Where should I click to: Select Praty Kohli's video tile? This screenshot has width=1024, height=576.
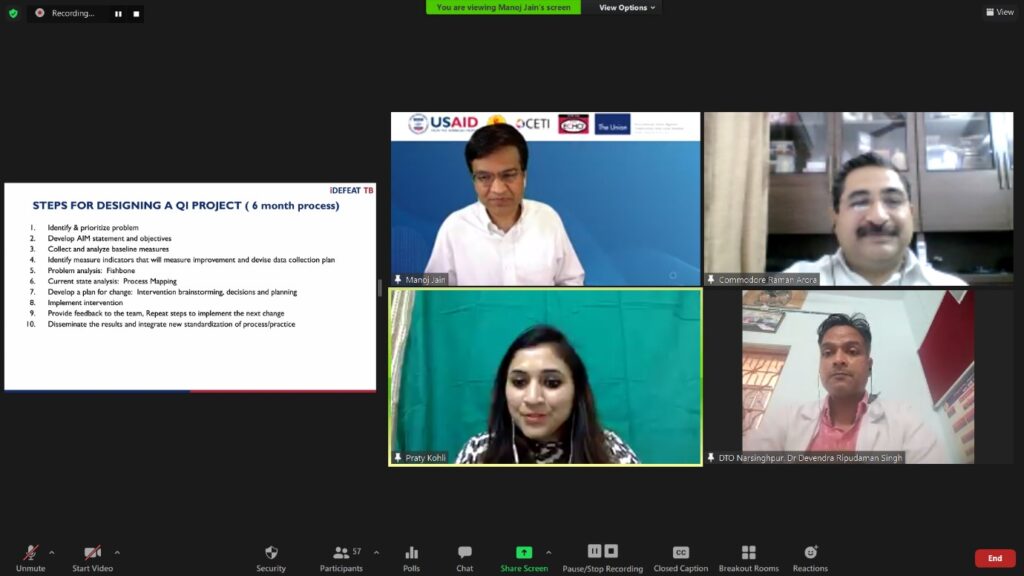coord(545,377)
